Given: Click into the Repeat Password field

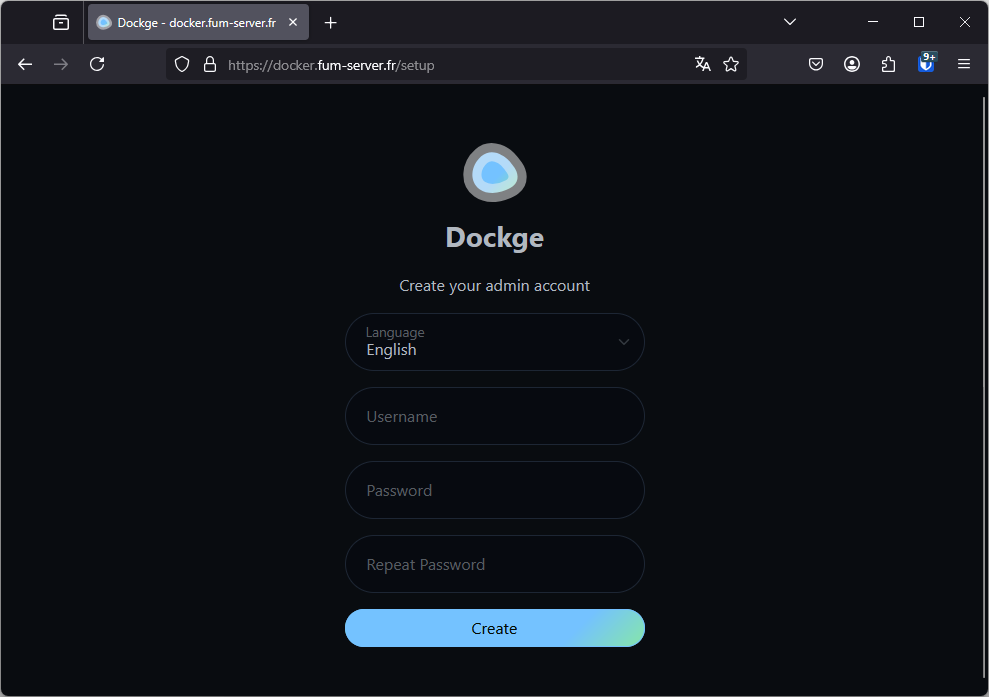Looking at the screenshot, I should point(494,564).
